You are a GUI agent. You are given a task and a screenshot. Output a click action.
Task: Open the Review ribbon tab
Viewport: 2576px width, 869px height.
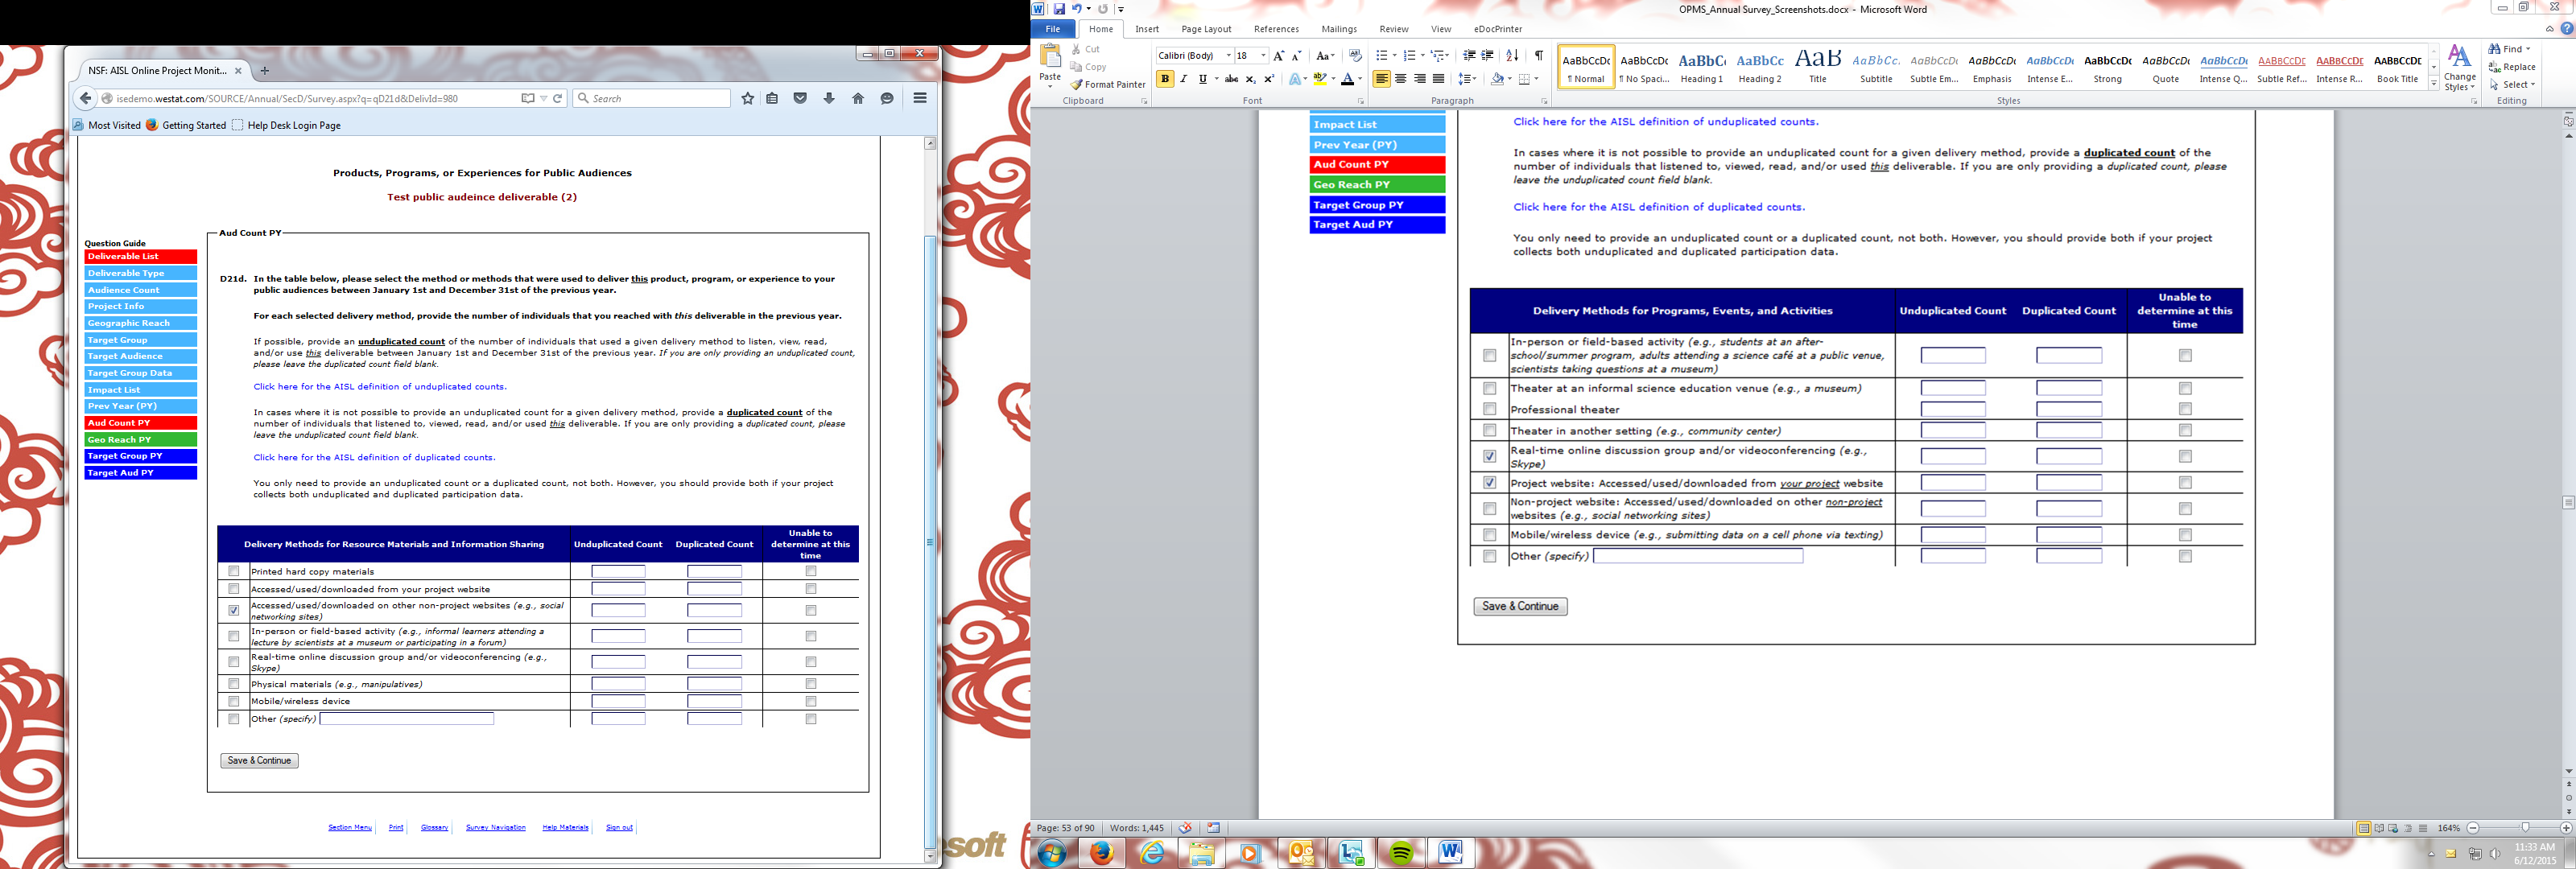point(1393,29)
